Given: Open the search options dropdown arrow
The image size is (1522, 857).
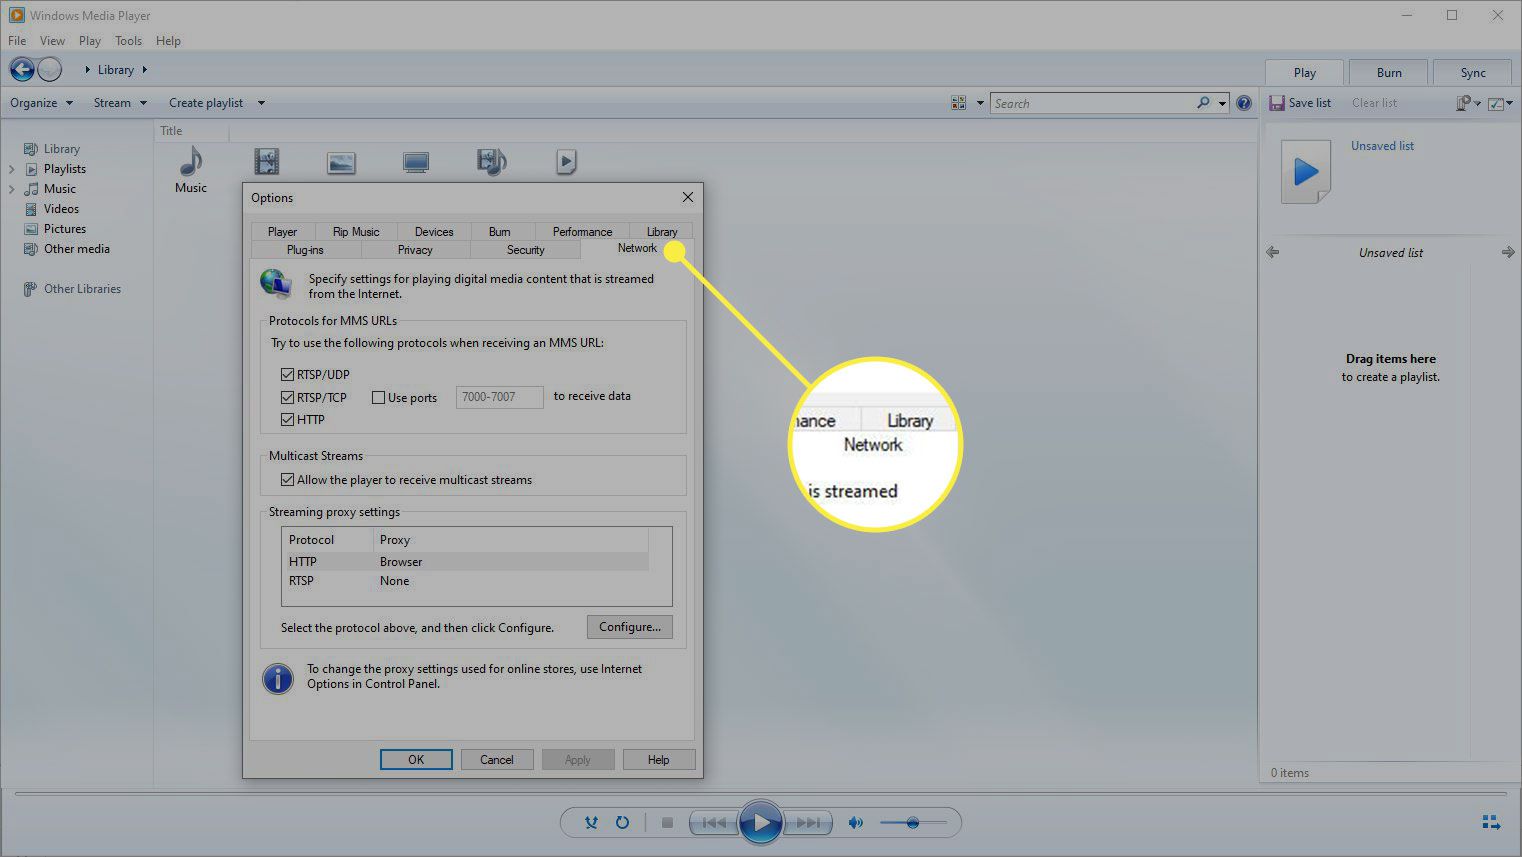Looking at the screenshot, I should [1222, 103].
